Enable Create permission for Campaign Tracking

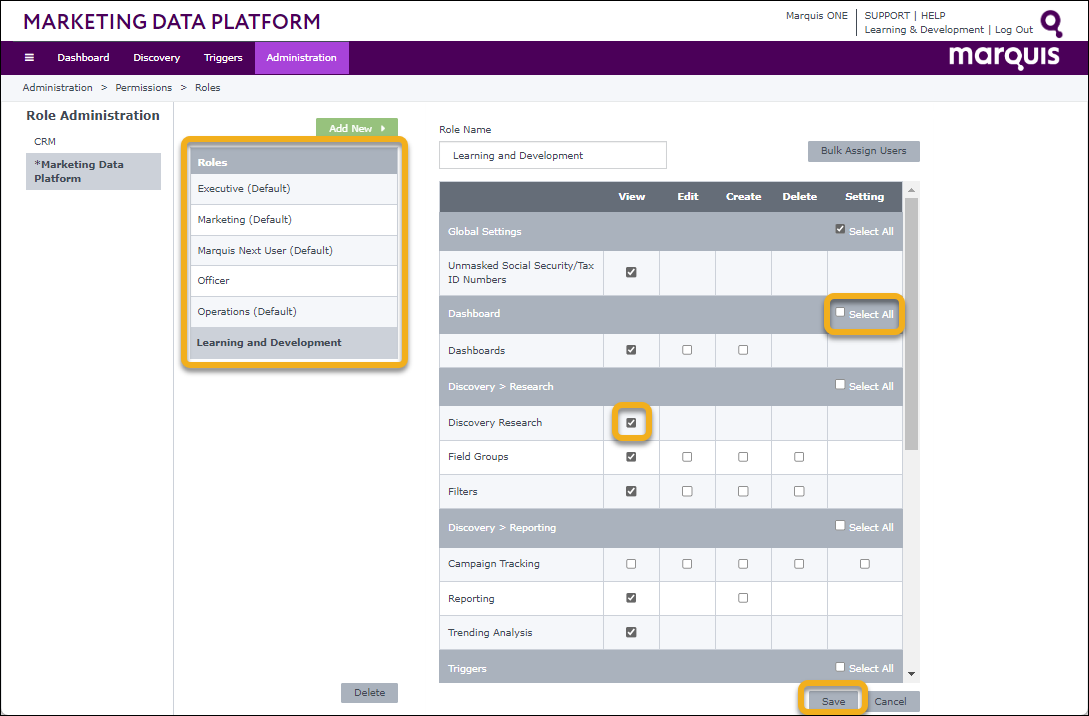point(743,564)
